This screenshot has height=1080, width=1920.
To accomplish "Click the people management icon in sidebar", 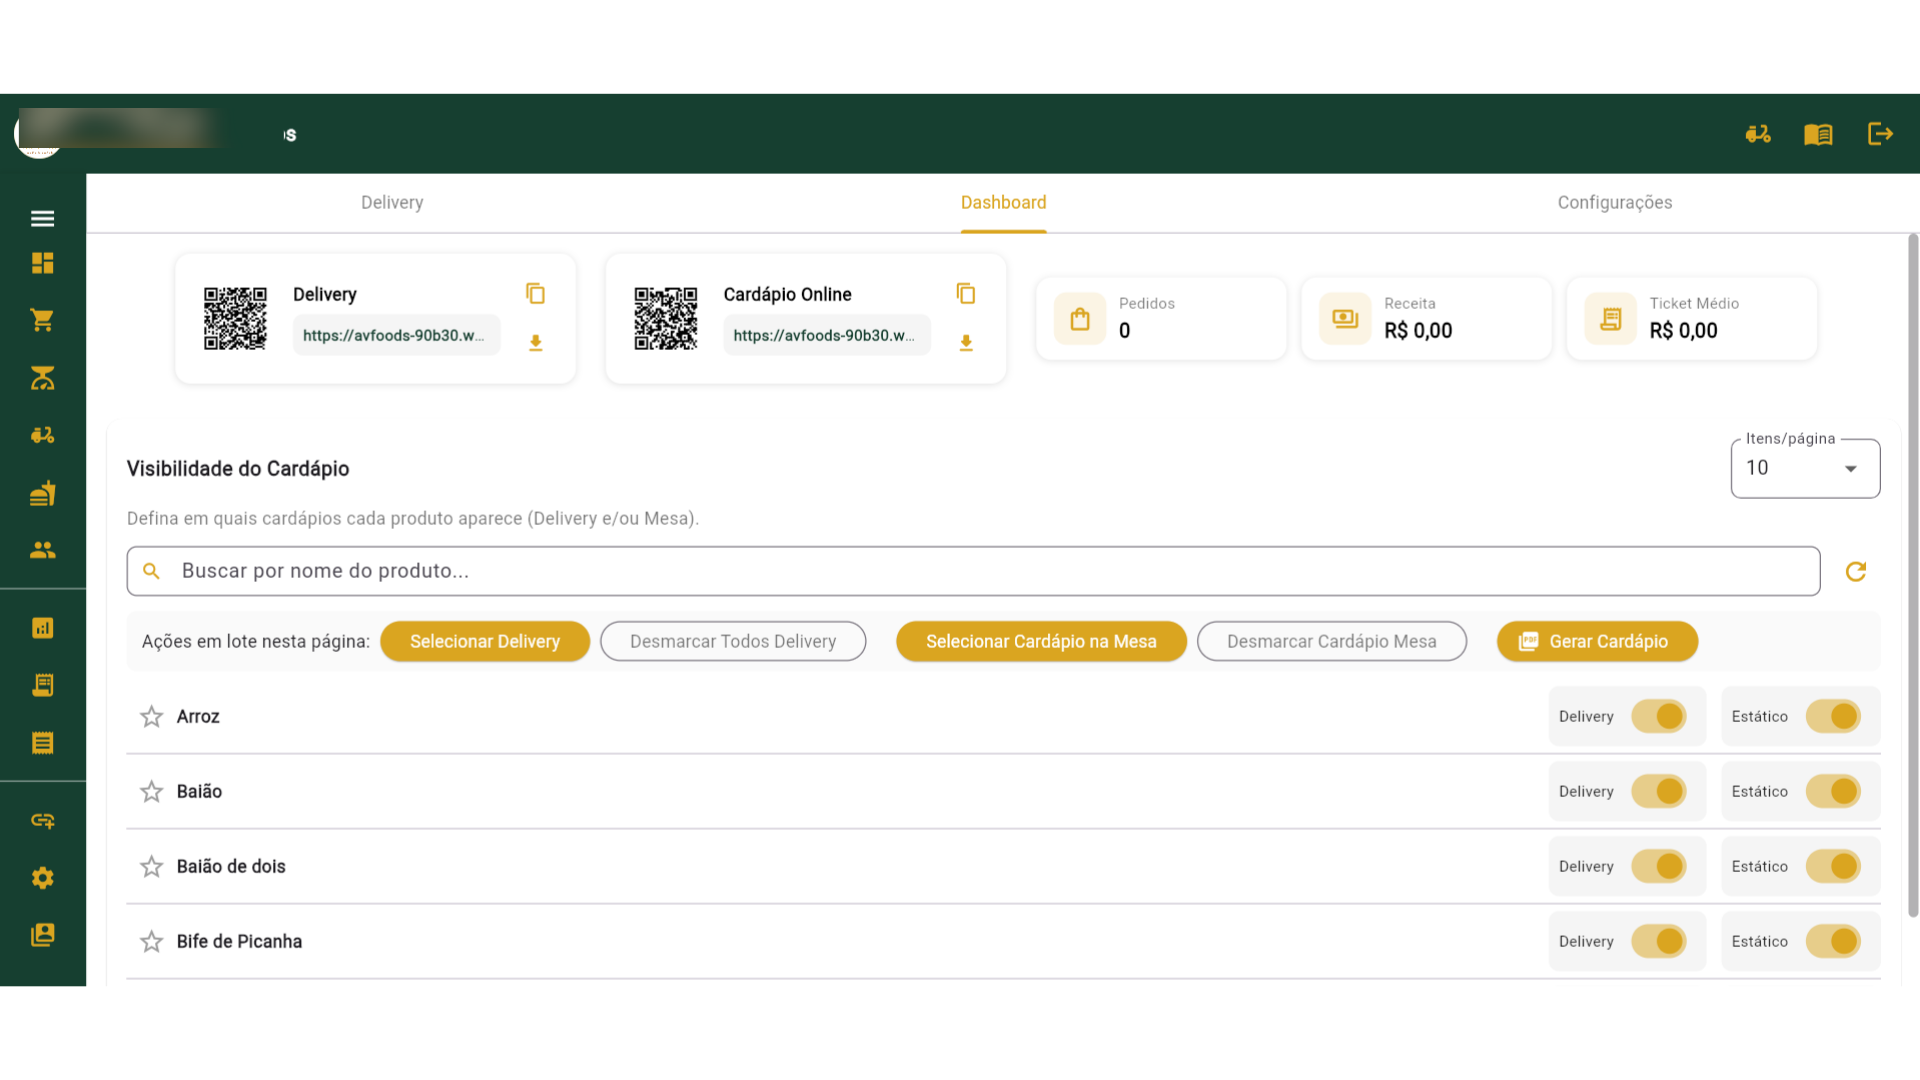I will point(42,549).
